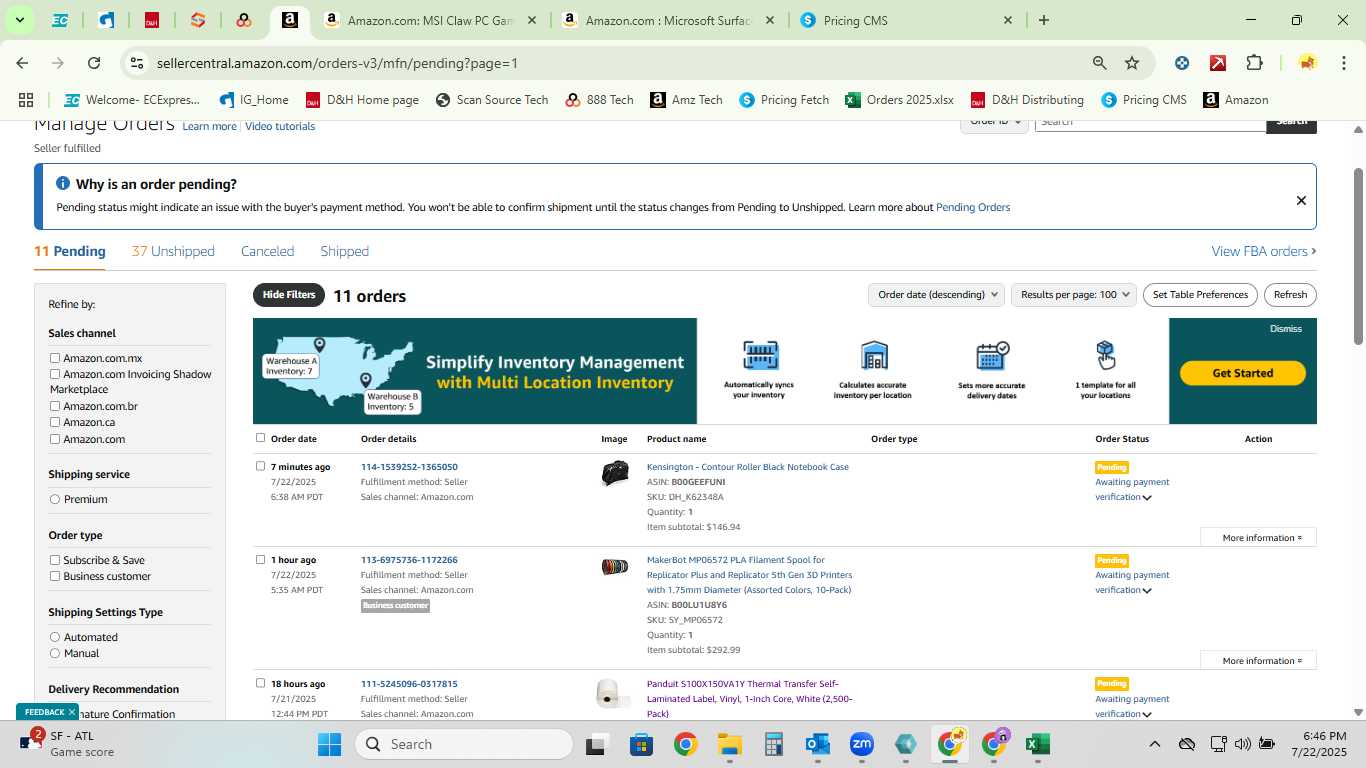Viewport: 1366px width, 768px height.
Task: Check the Amazon.com.mx sales channel
Action: [55, 358]
